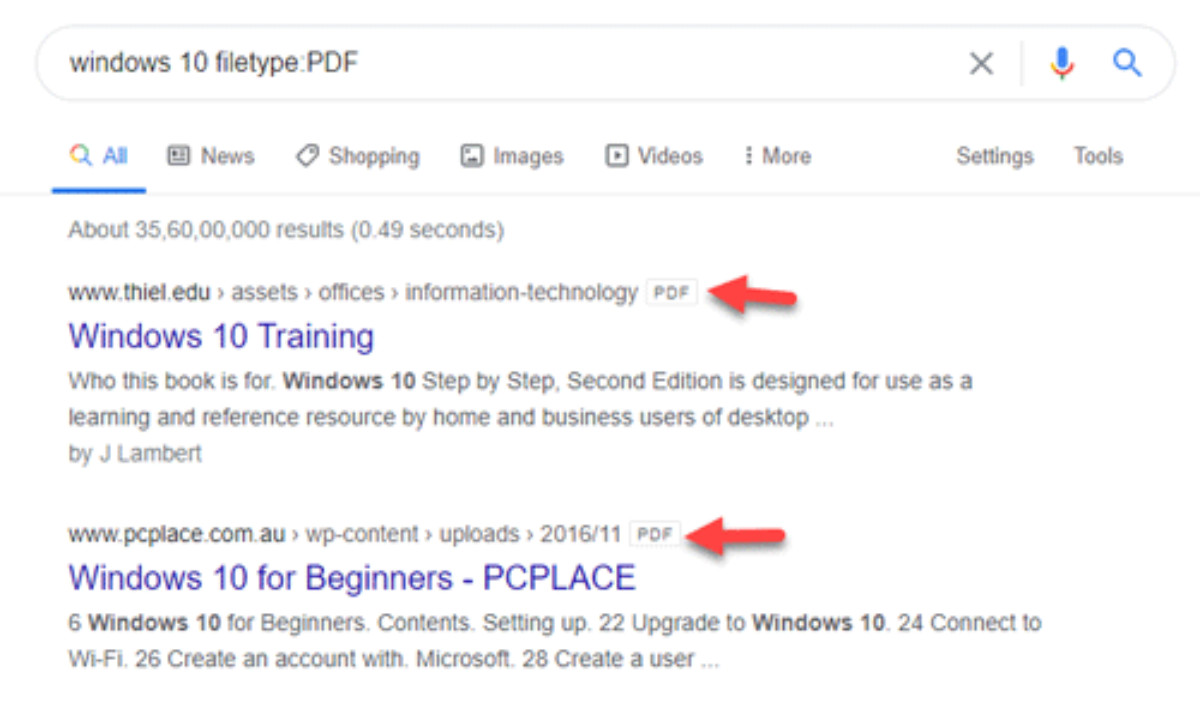Click the www.pcplace.com.au breadcrumb URL
The height and width of the screenshot is (712, 1200).
[x=175, y=534]
